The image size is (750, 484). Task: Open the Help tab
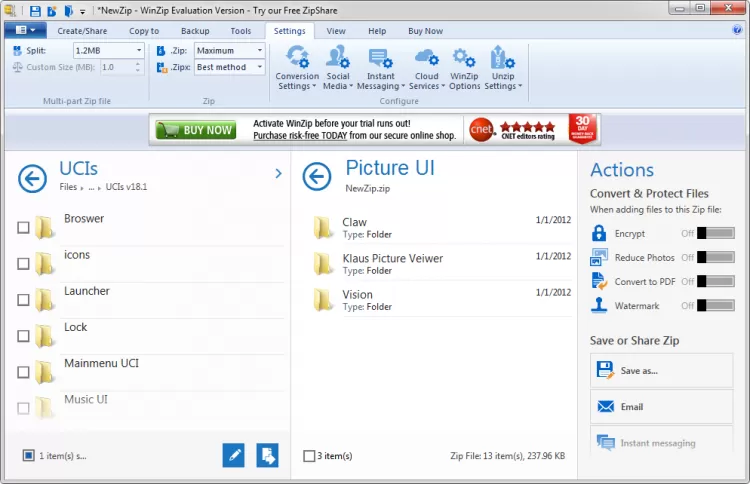pyautogui.click(x=377, y=31)
